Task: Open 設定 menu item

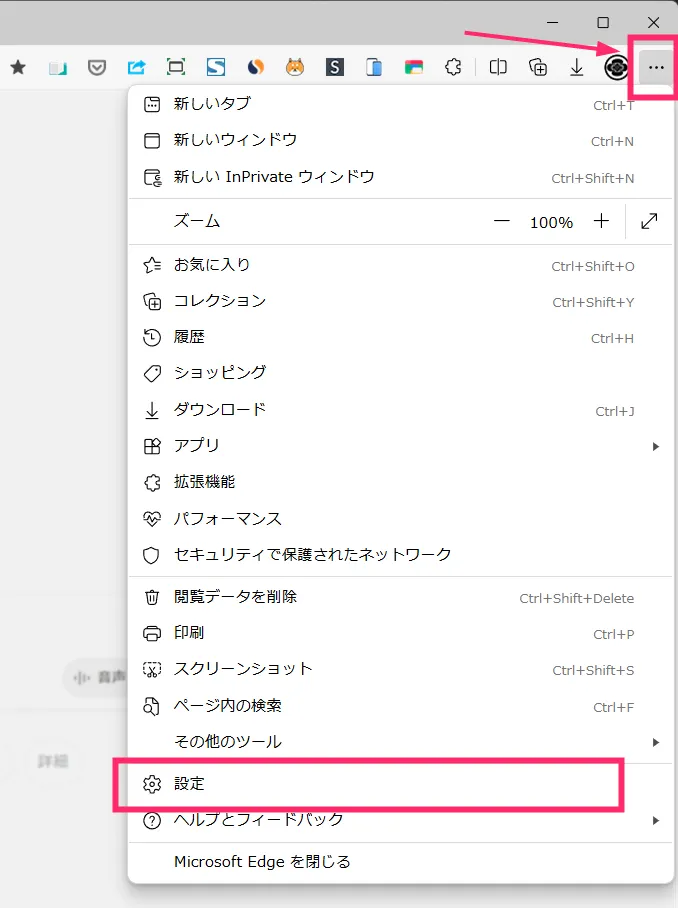Action: coord(400,783)
